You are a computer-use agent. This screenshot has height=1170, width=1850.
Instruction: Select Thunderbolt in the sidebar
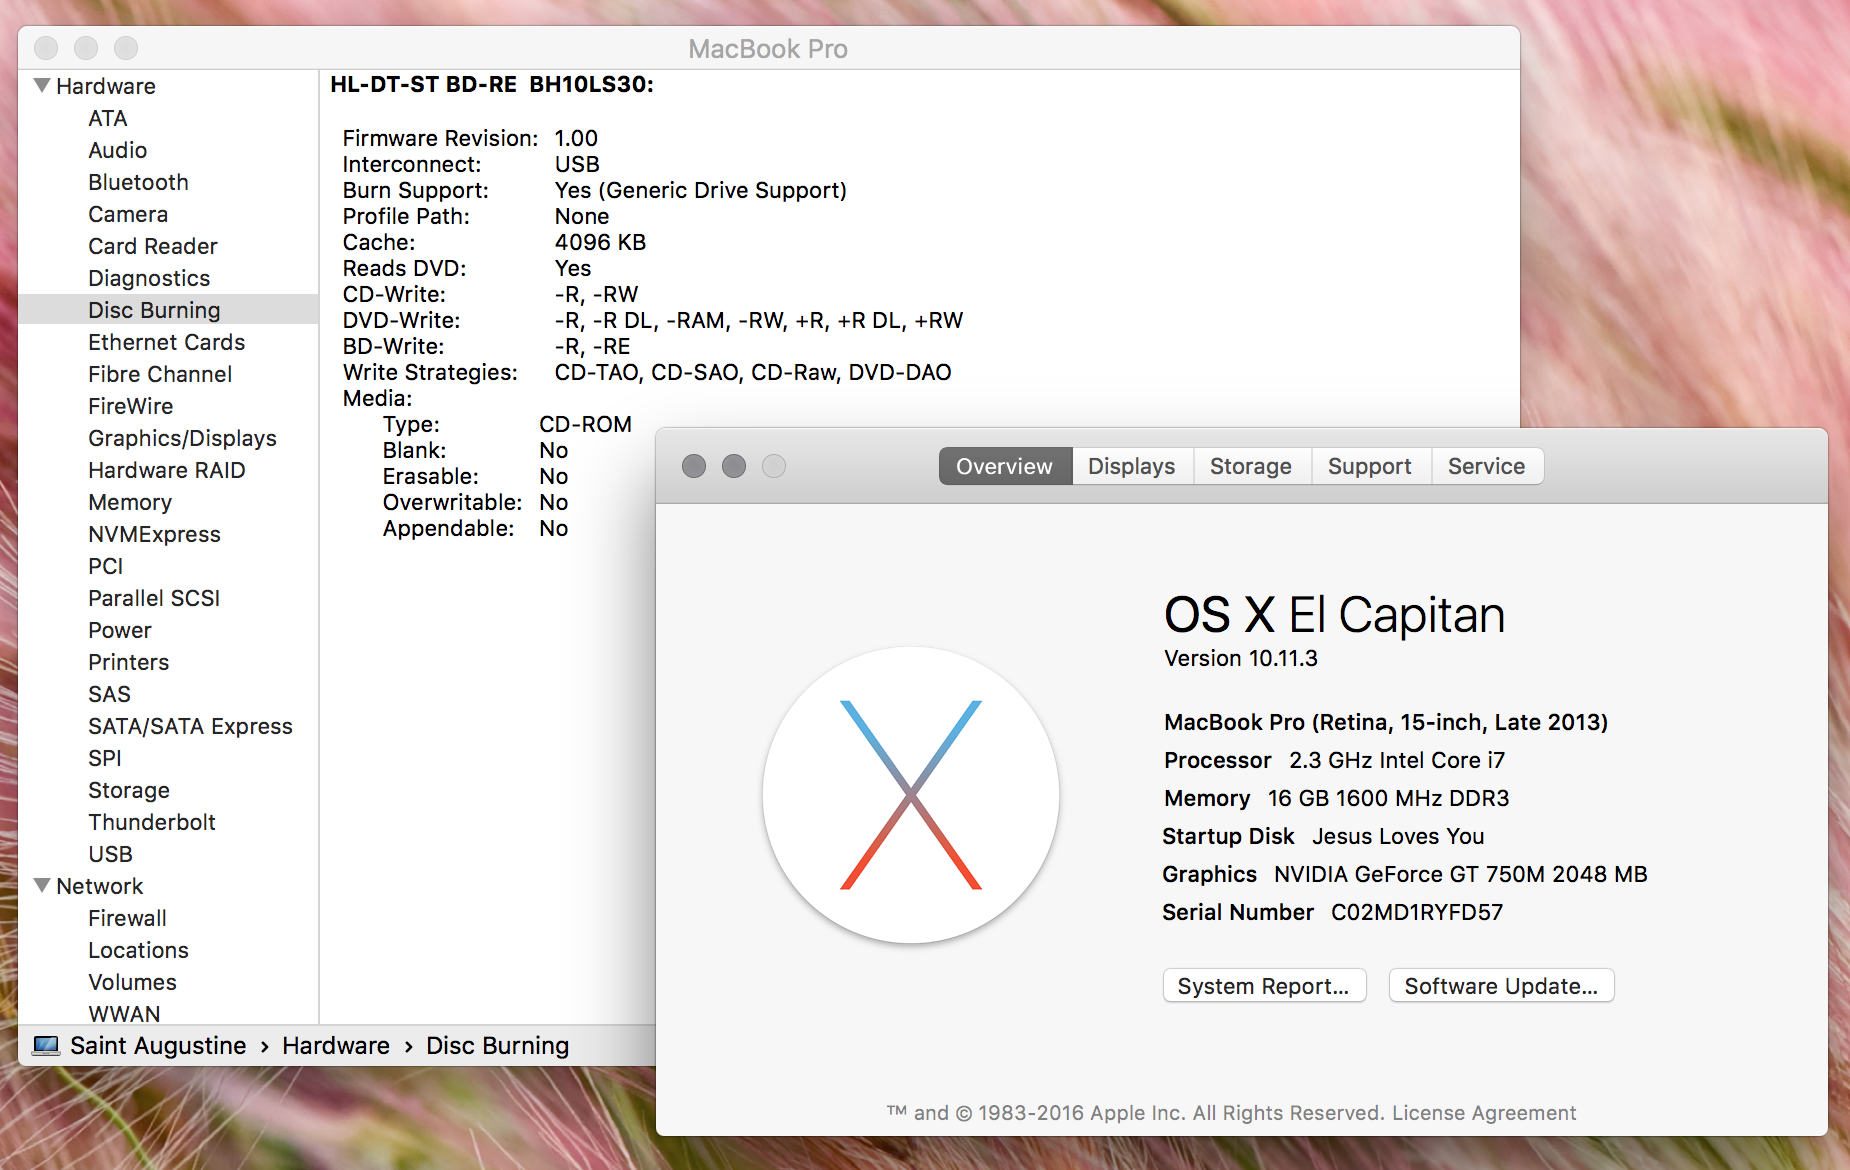pos(152,822)
